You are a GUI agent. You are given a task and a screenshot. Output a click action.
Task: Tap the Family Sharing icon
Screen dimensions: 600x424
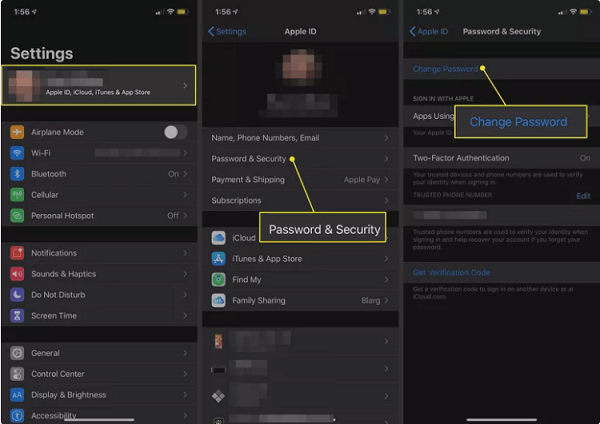coord(218,300)
